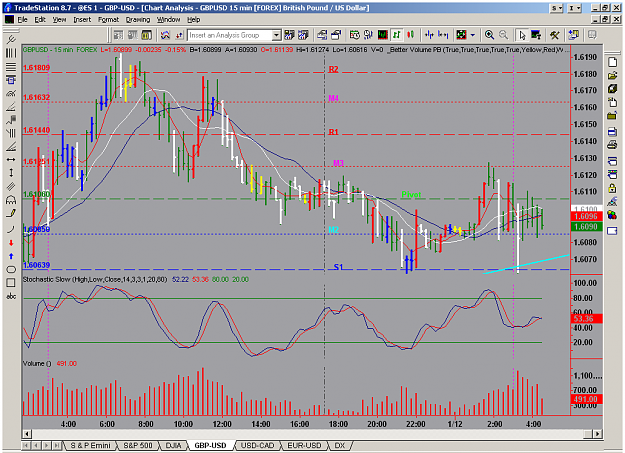Select the horizontal double-arrow measure tool

11,160
